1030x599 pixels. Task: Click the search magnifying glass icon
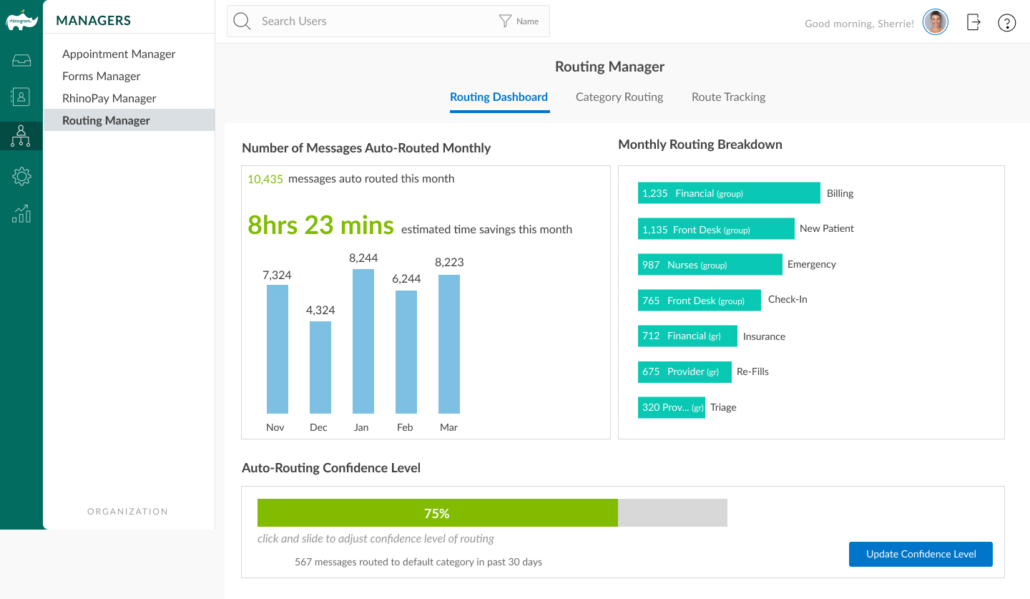coord(242,21)
